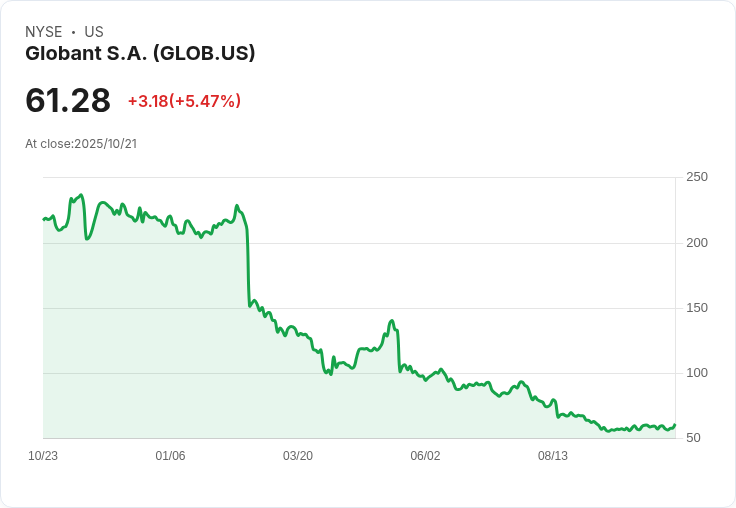Select the +3.18(+5.47%) price change text
This screenshot has height=508, width=736.
184,101
